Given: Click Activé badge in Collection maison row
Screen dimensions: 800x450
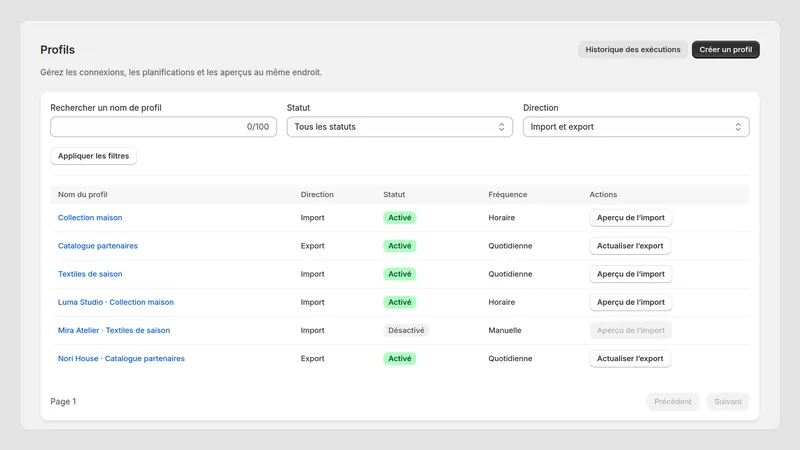Looking at the screenshot, I should click(x=399, y=217).
